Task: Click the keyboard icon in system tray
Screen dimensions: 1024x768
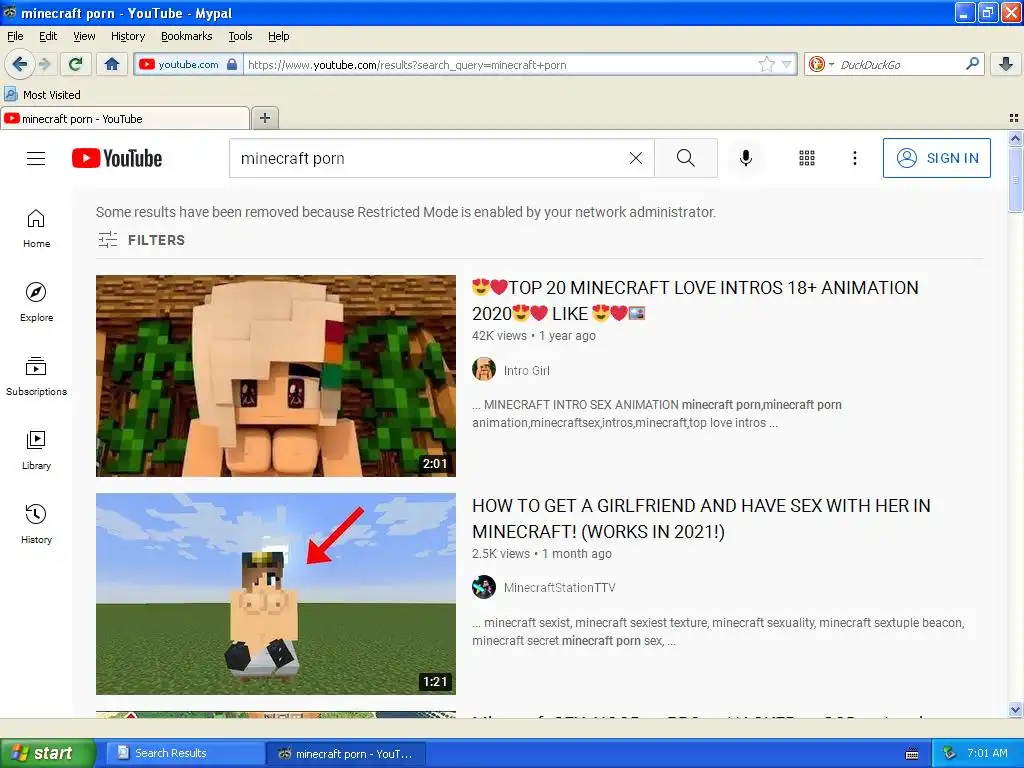Action: [912, 754]
